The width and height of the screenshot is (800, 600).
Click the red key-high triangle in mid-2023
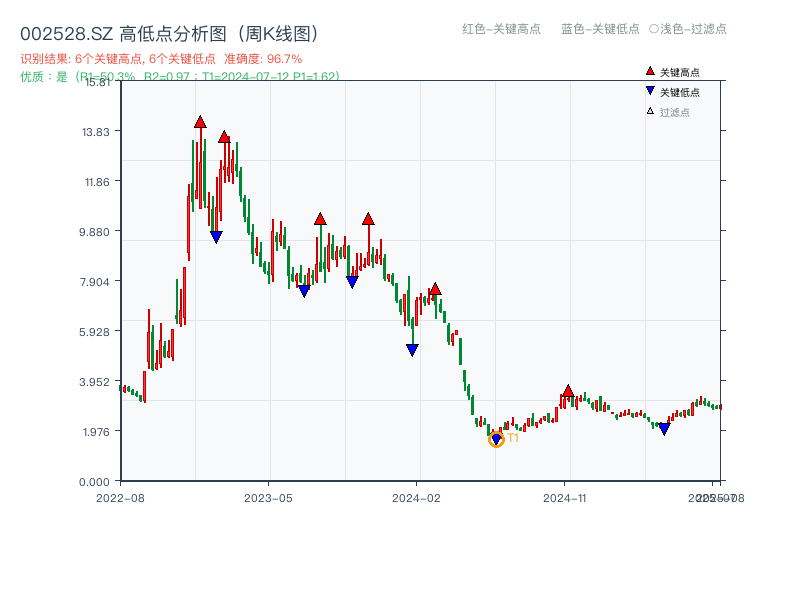point(320,217)
